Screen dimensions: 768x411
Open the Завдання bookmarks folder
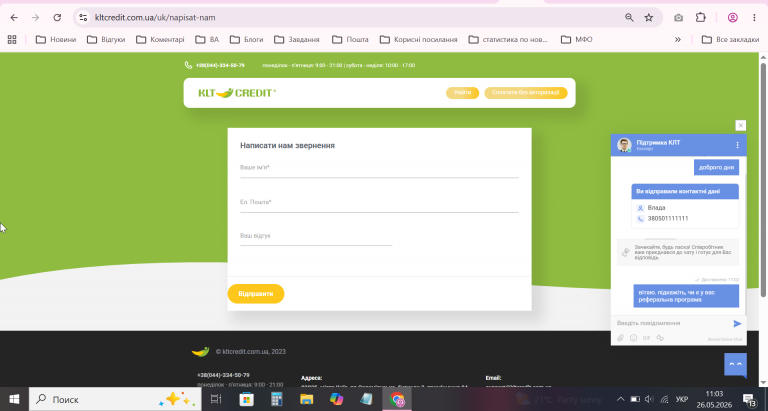click(x=297, y=40)
